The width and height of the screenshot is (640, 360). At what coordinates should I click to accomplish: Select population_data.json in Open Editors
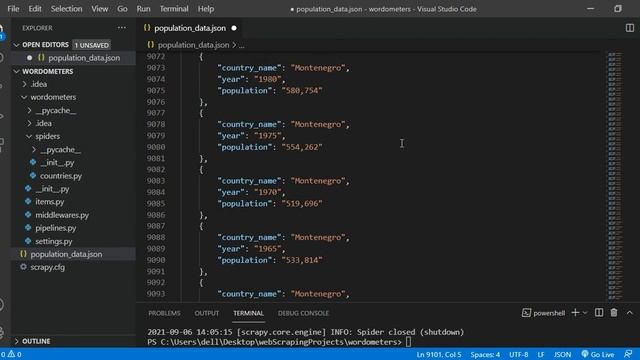coord(84,58)
